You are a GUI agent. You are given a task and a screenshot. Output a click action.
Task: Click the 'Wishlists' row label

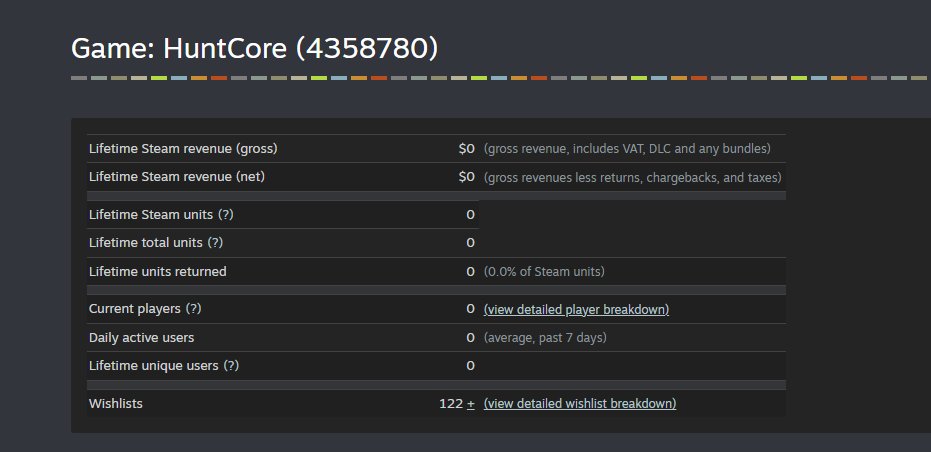tap(116, 403)
